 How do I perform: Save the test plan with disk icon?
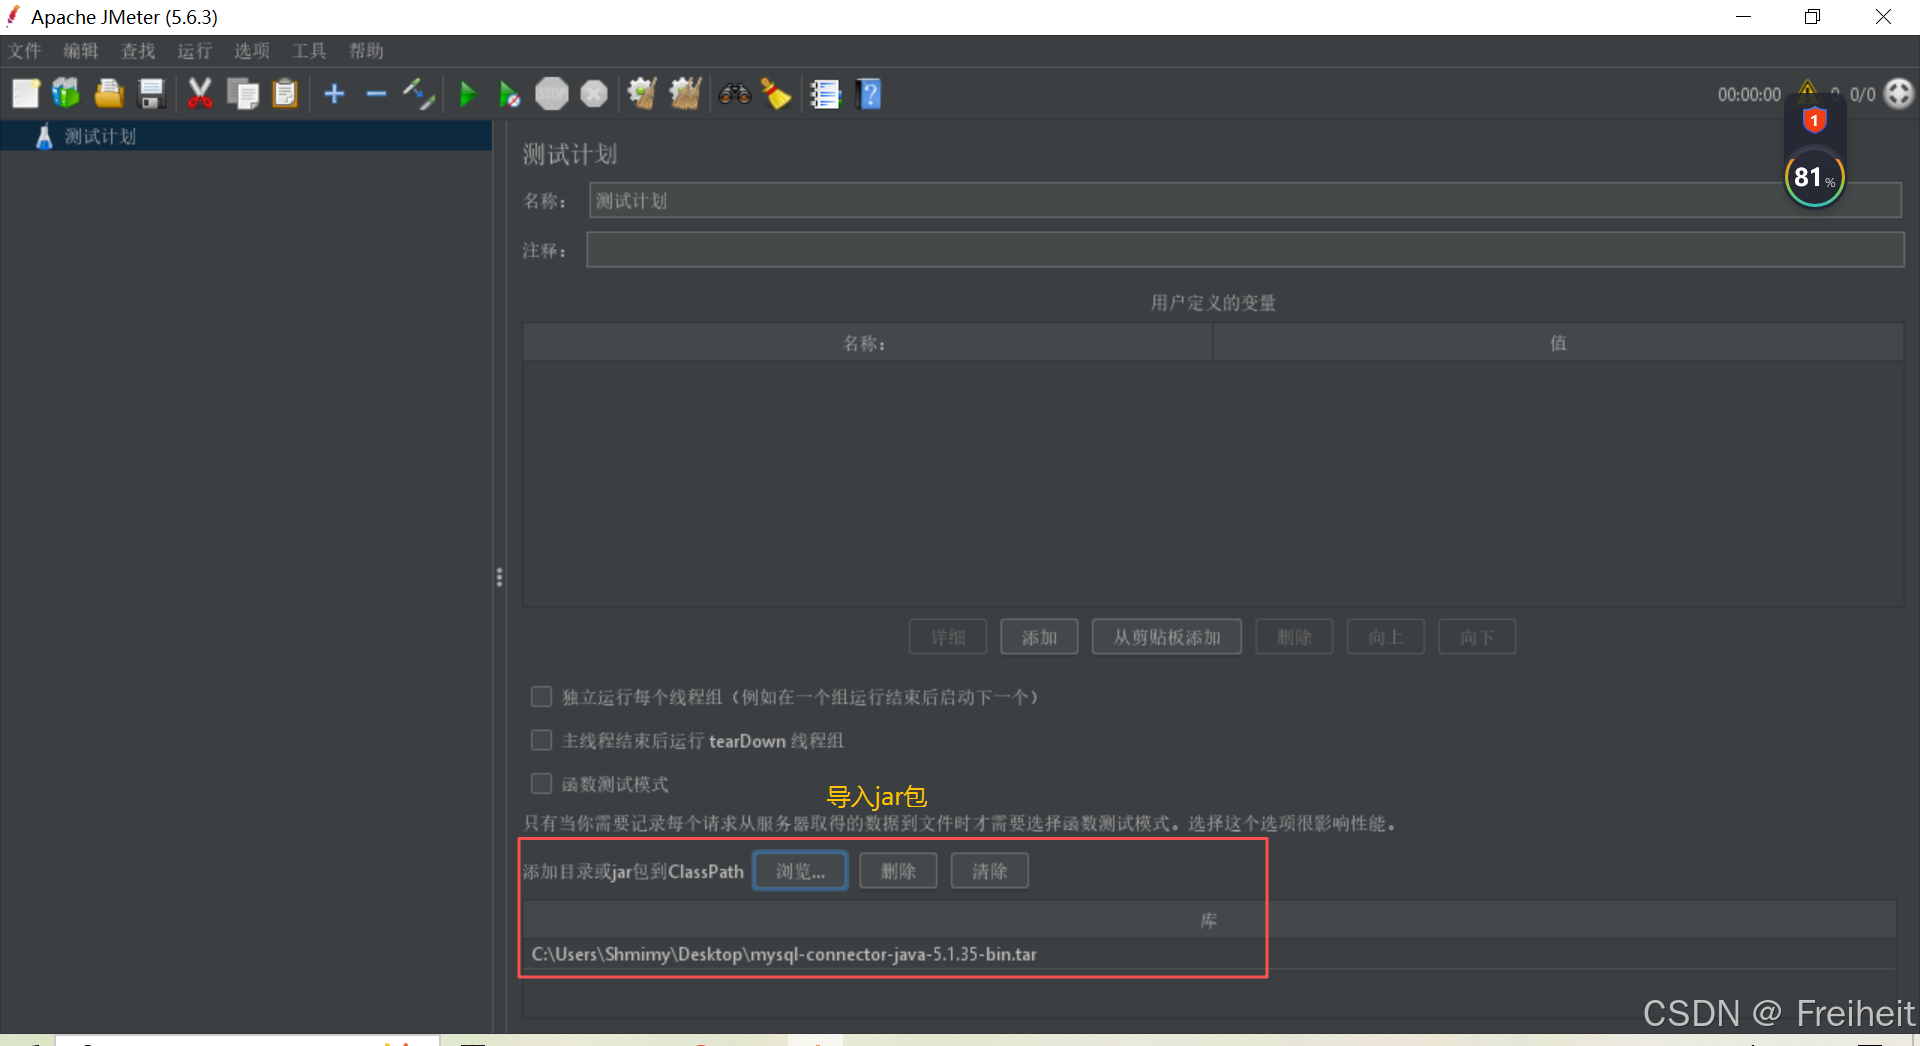151,94
